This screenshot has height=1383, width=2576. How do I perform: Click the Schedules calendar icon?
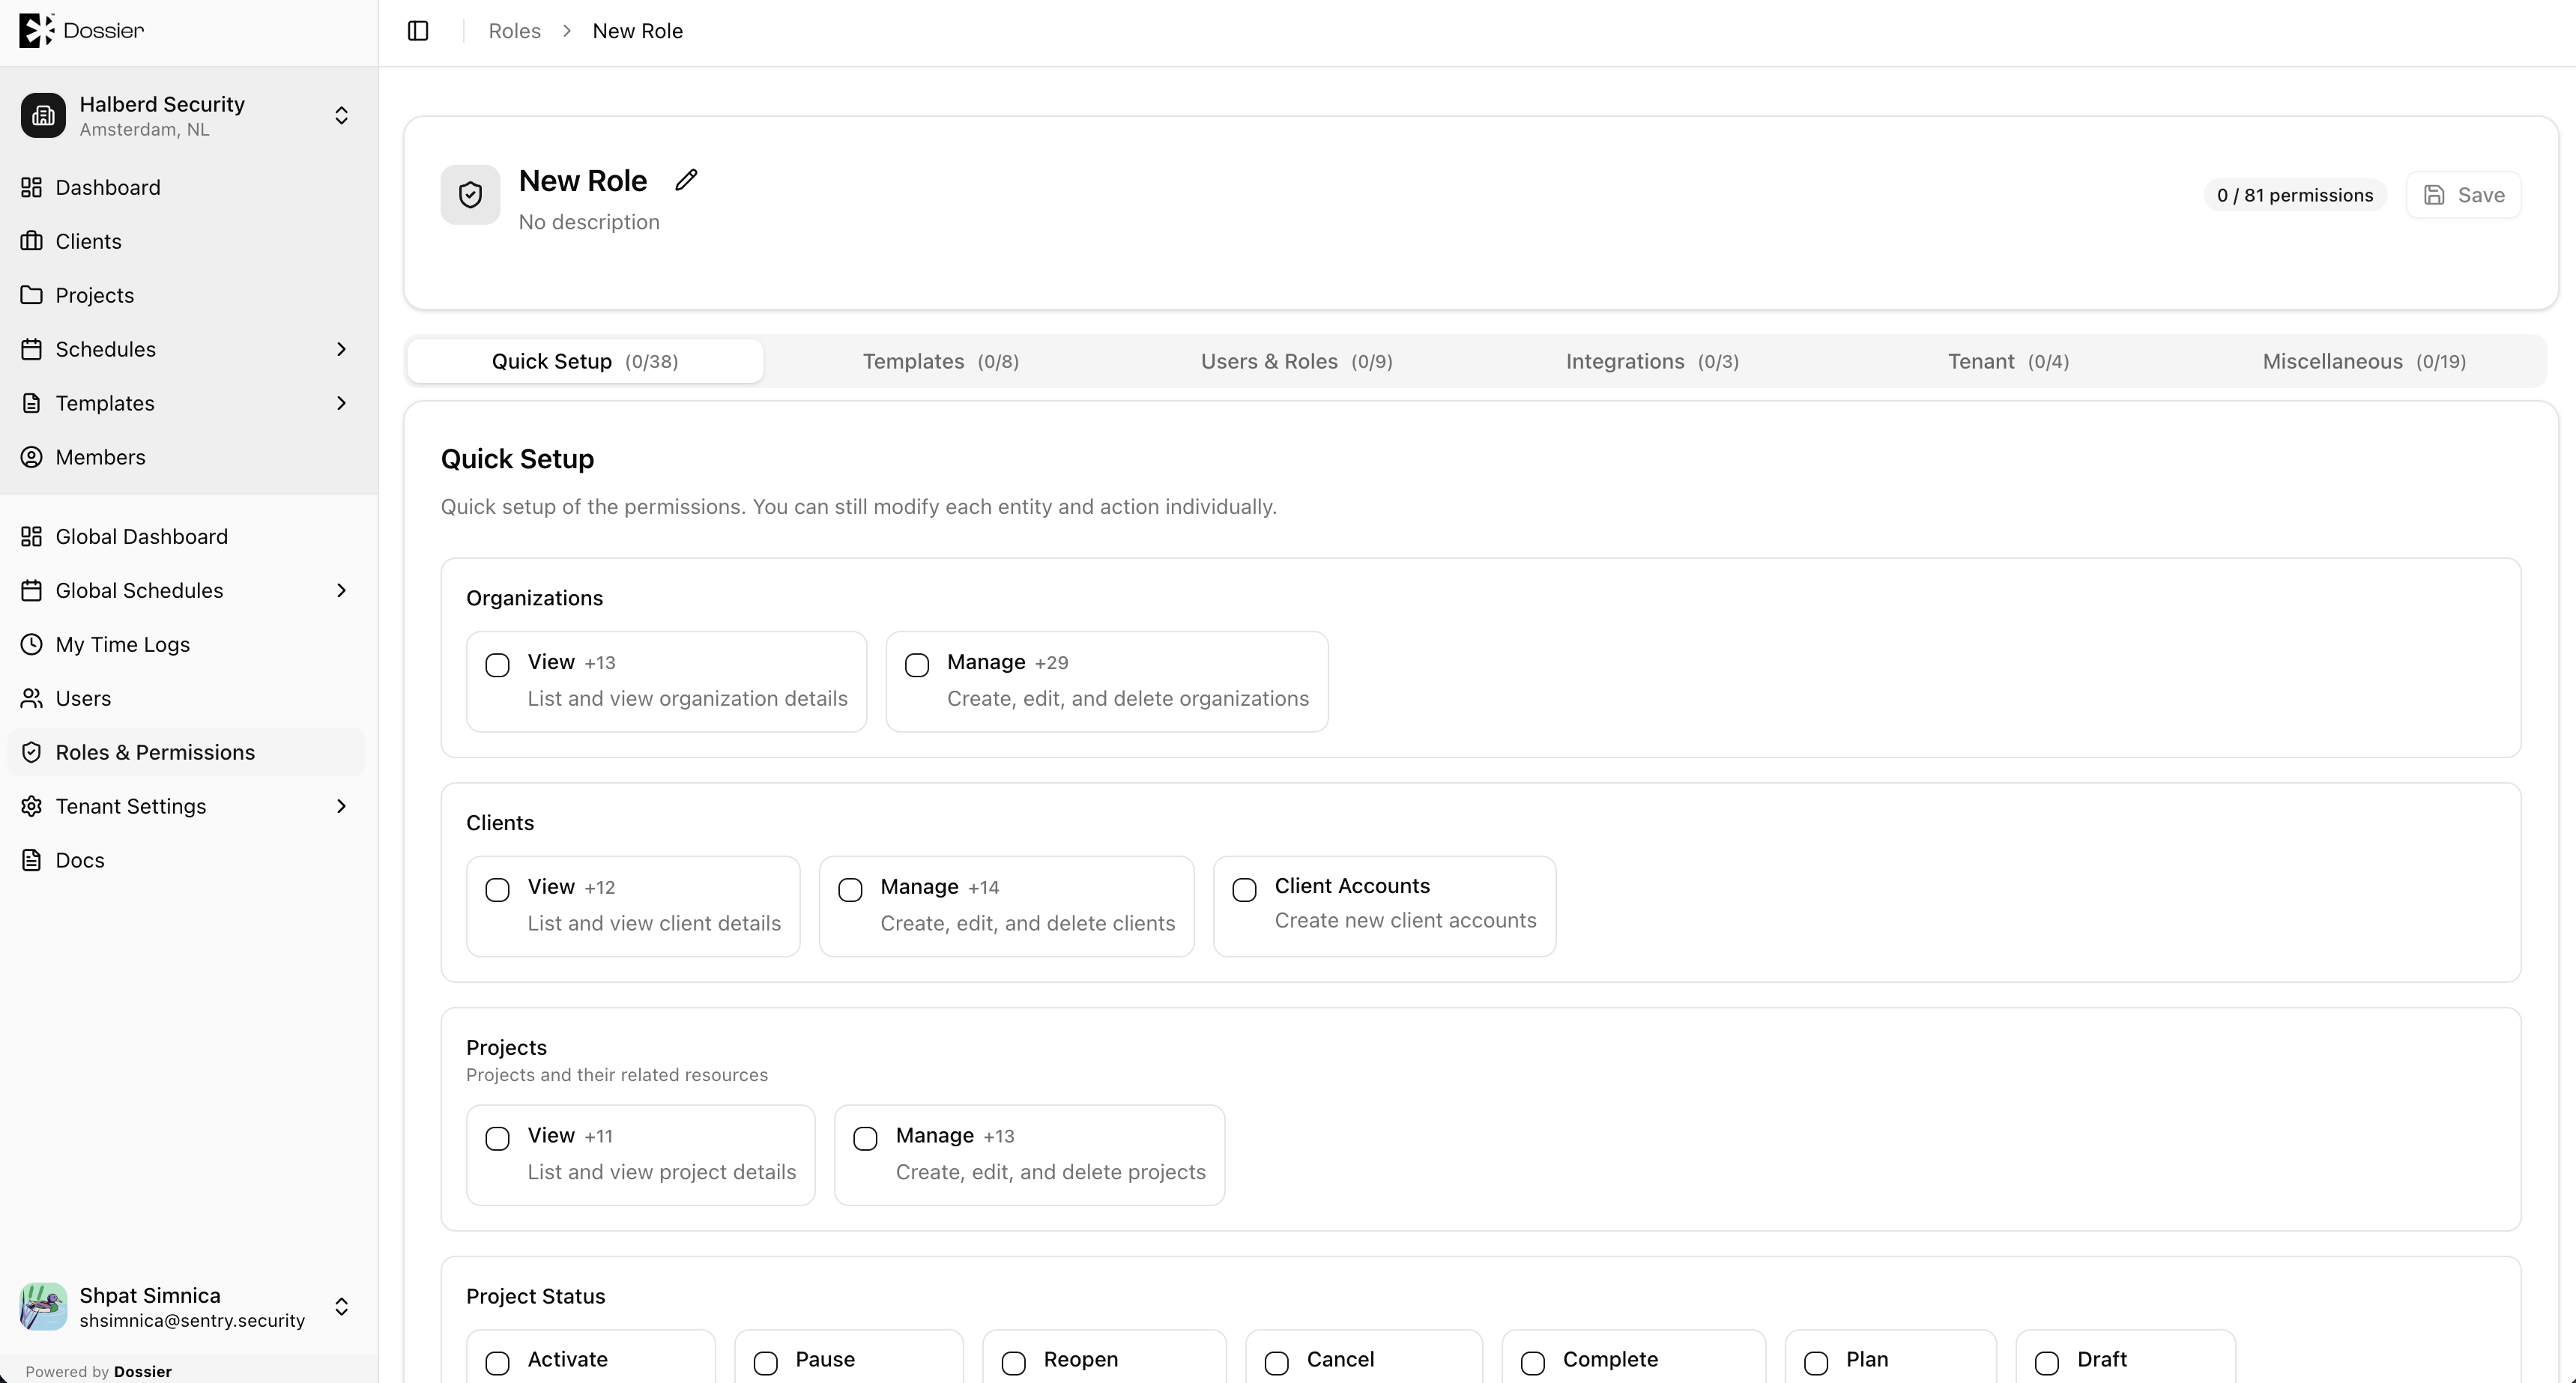pos(32,349)
